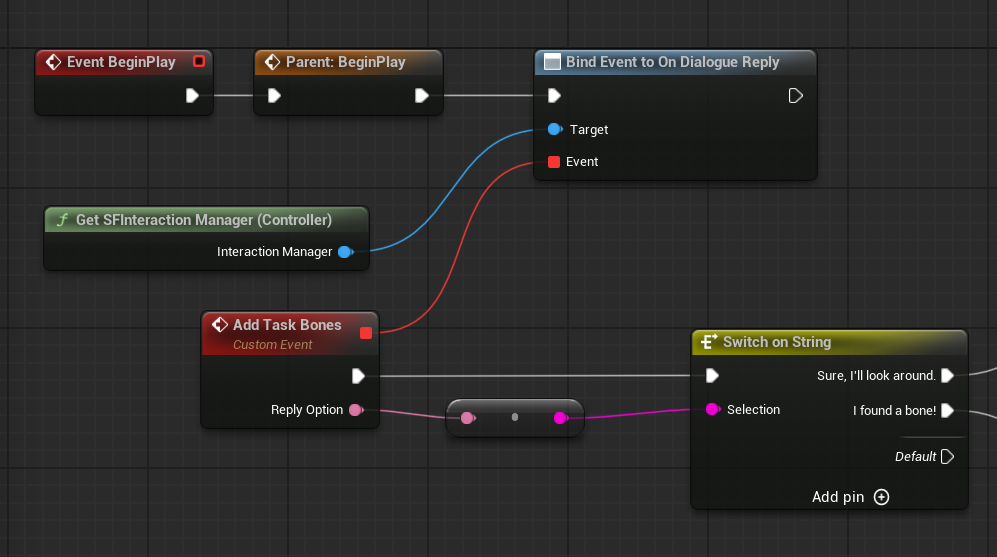
Task: Click the Custom Event subtitle
Action: tap(272, 345)
